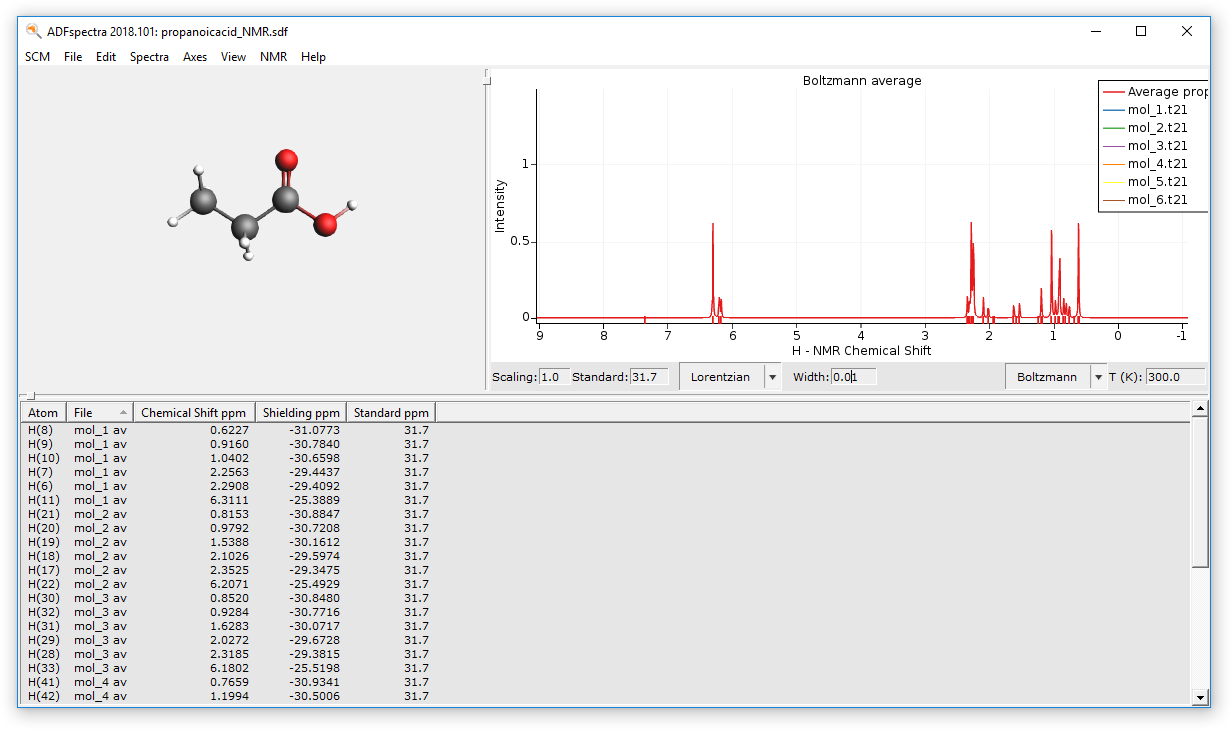The width and height of the screenshot is (1232, 730).
Task: Select the H(9) row
Action: [606, 444]
